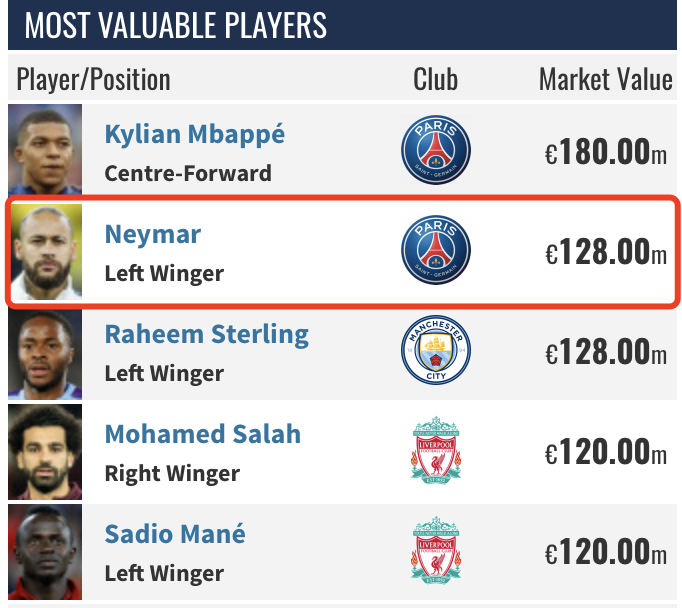
Task: Click Liverpool logo in Mohamed Salah row
Action: coord(435,451)
